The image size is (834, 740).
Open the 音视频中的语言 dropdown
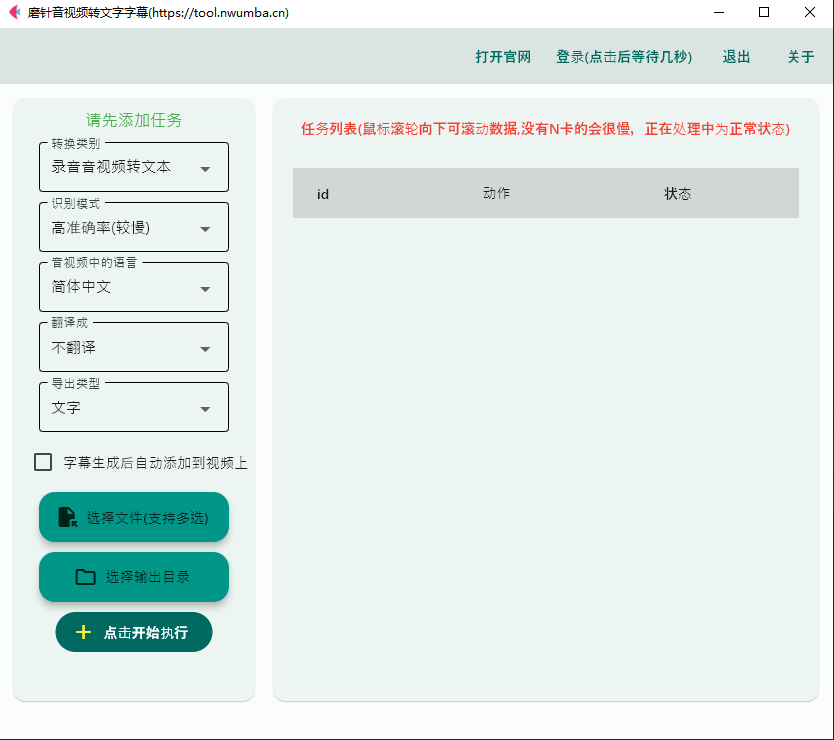point(134,287)
